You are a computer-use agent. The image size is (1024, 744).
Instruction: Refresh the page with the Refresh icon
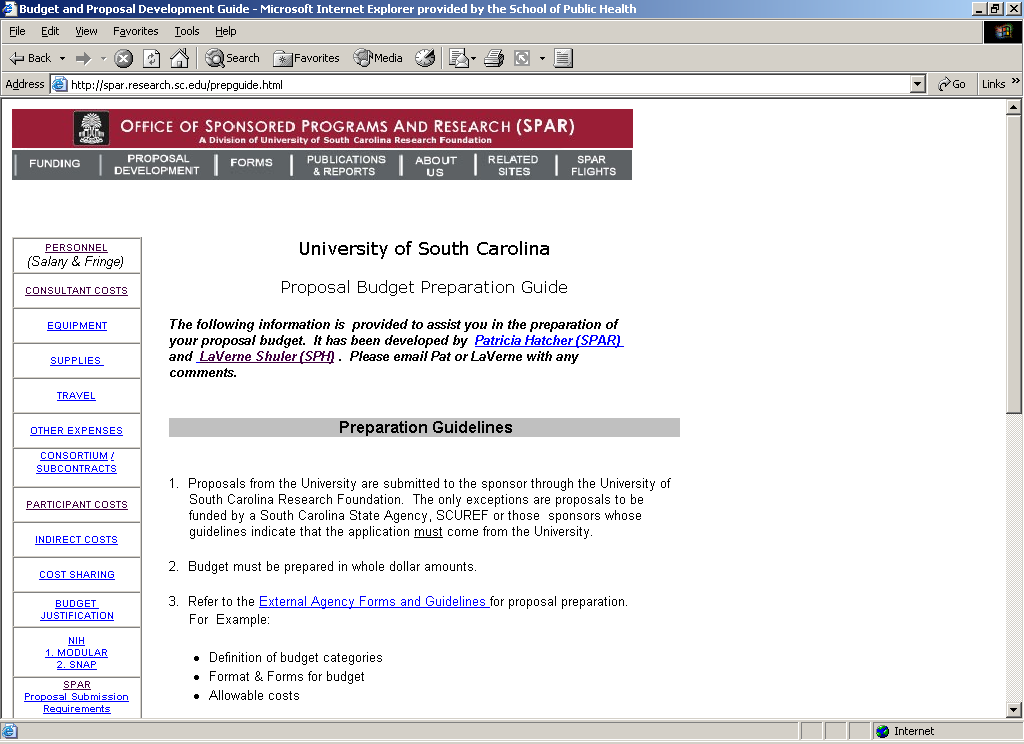[152, 59]
